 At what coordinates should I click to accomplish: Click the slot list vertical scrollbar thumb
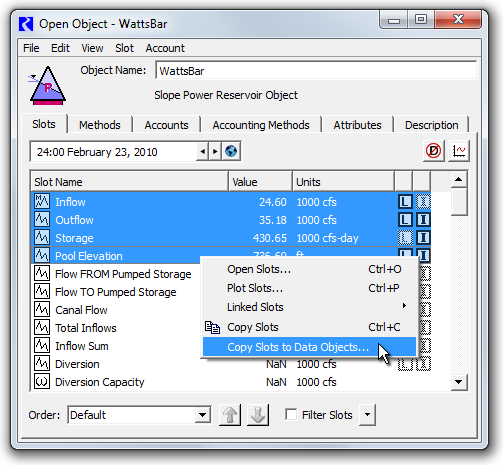tap(459, 202)
